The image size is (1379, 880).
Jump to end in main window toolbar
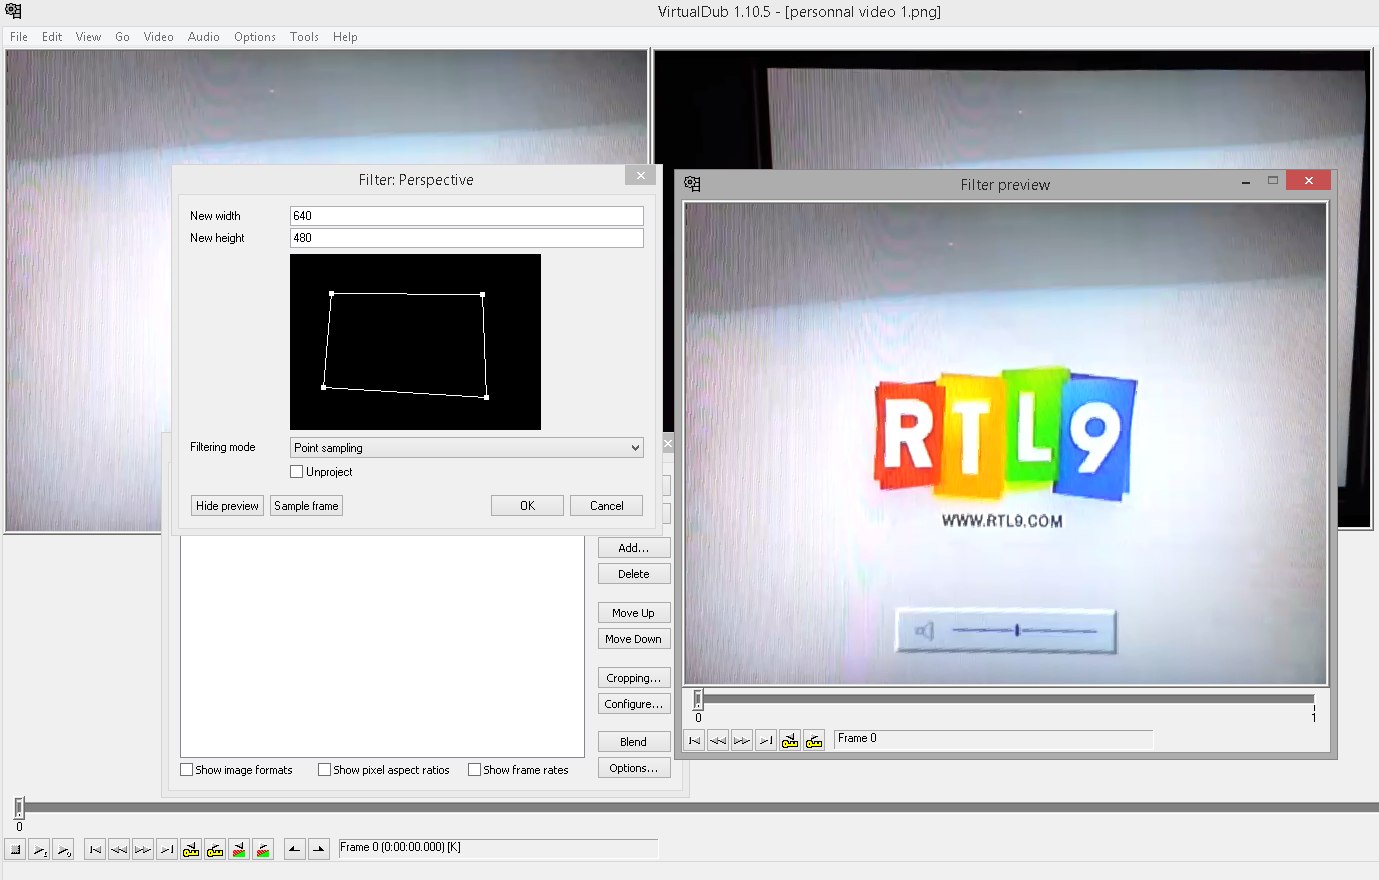coord(168,850)
